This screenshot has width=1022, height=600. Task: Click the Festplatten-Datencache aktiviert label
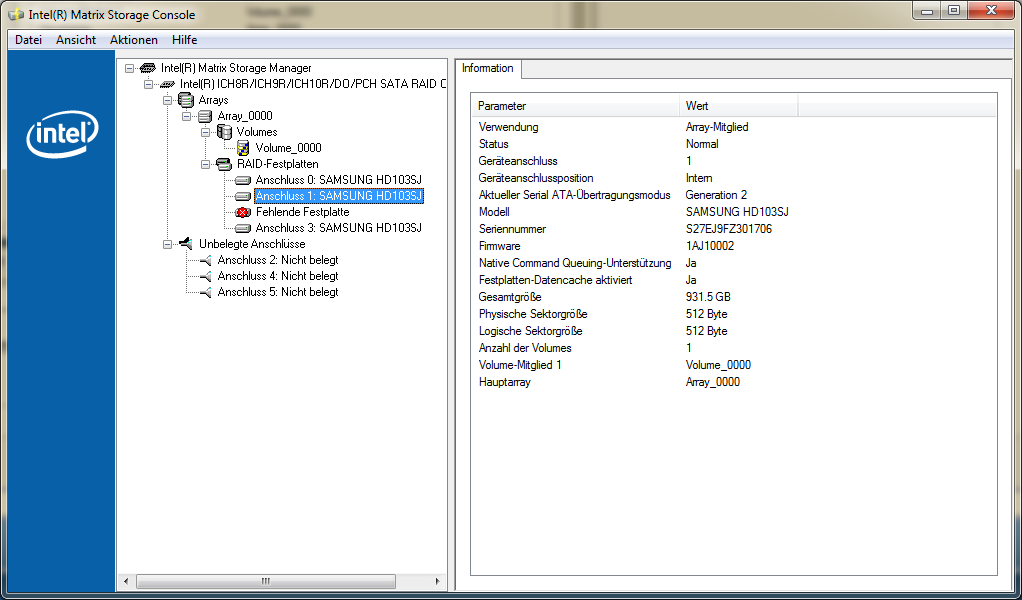pos(555,280)
